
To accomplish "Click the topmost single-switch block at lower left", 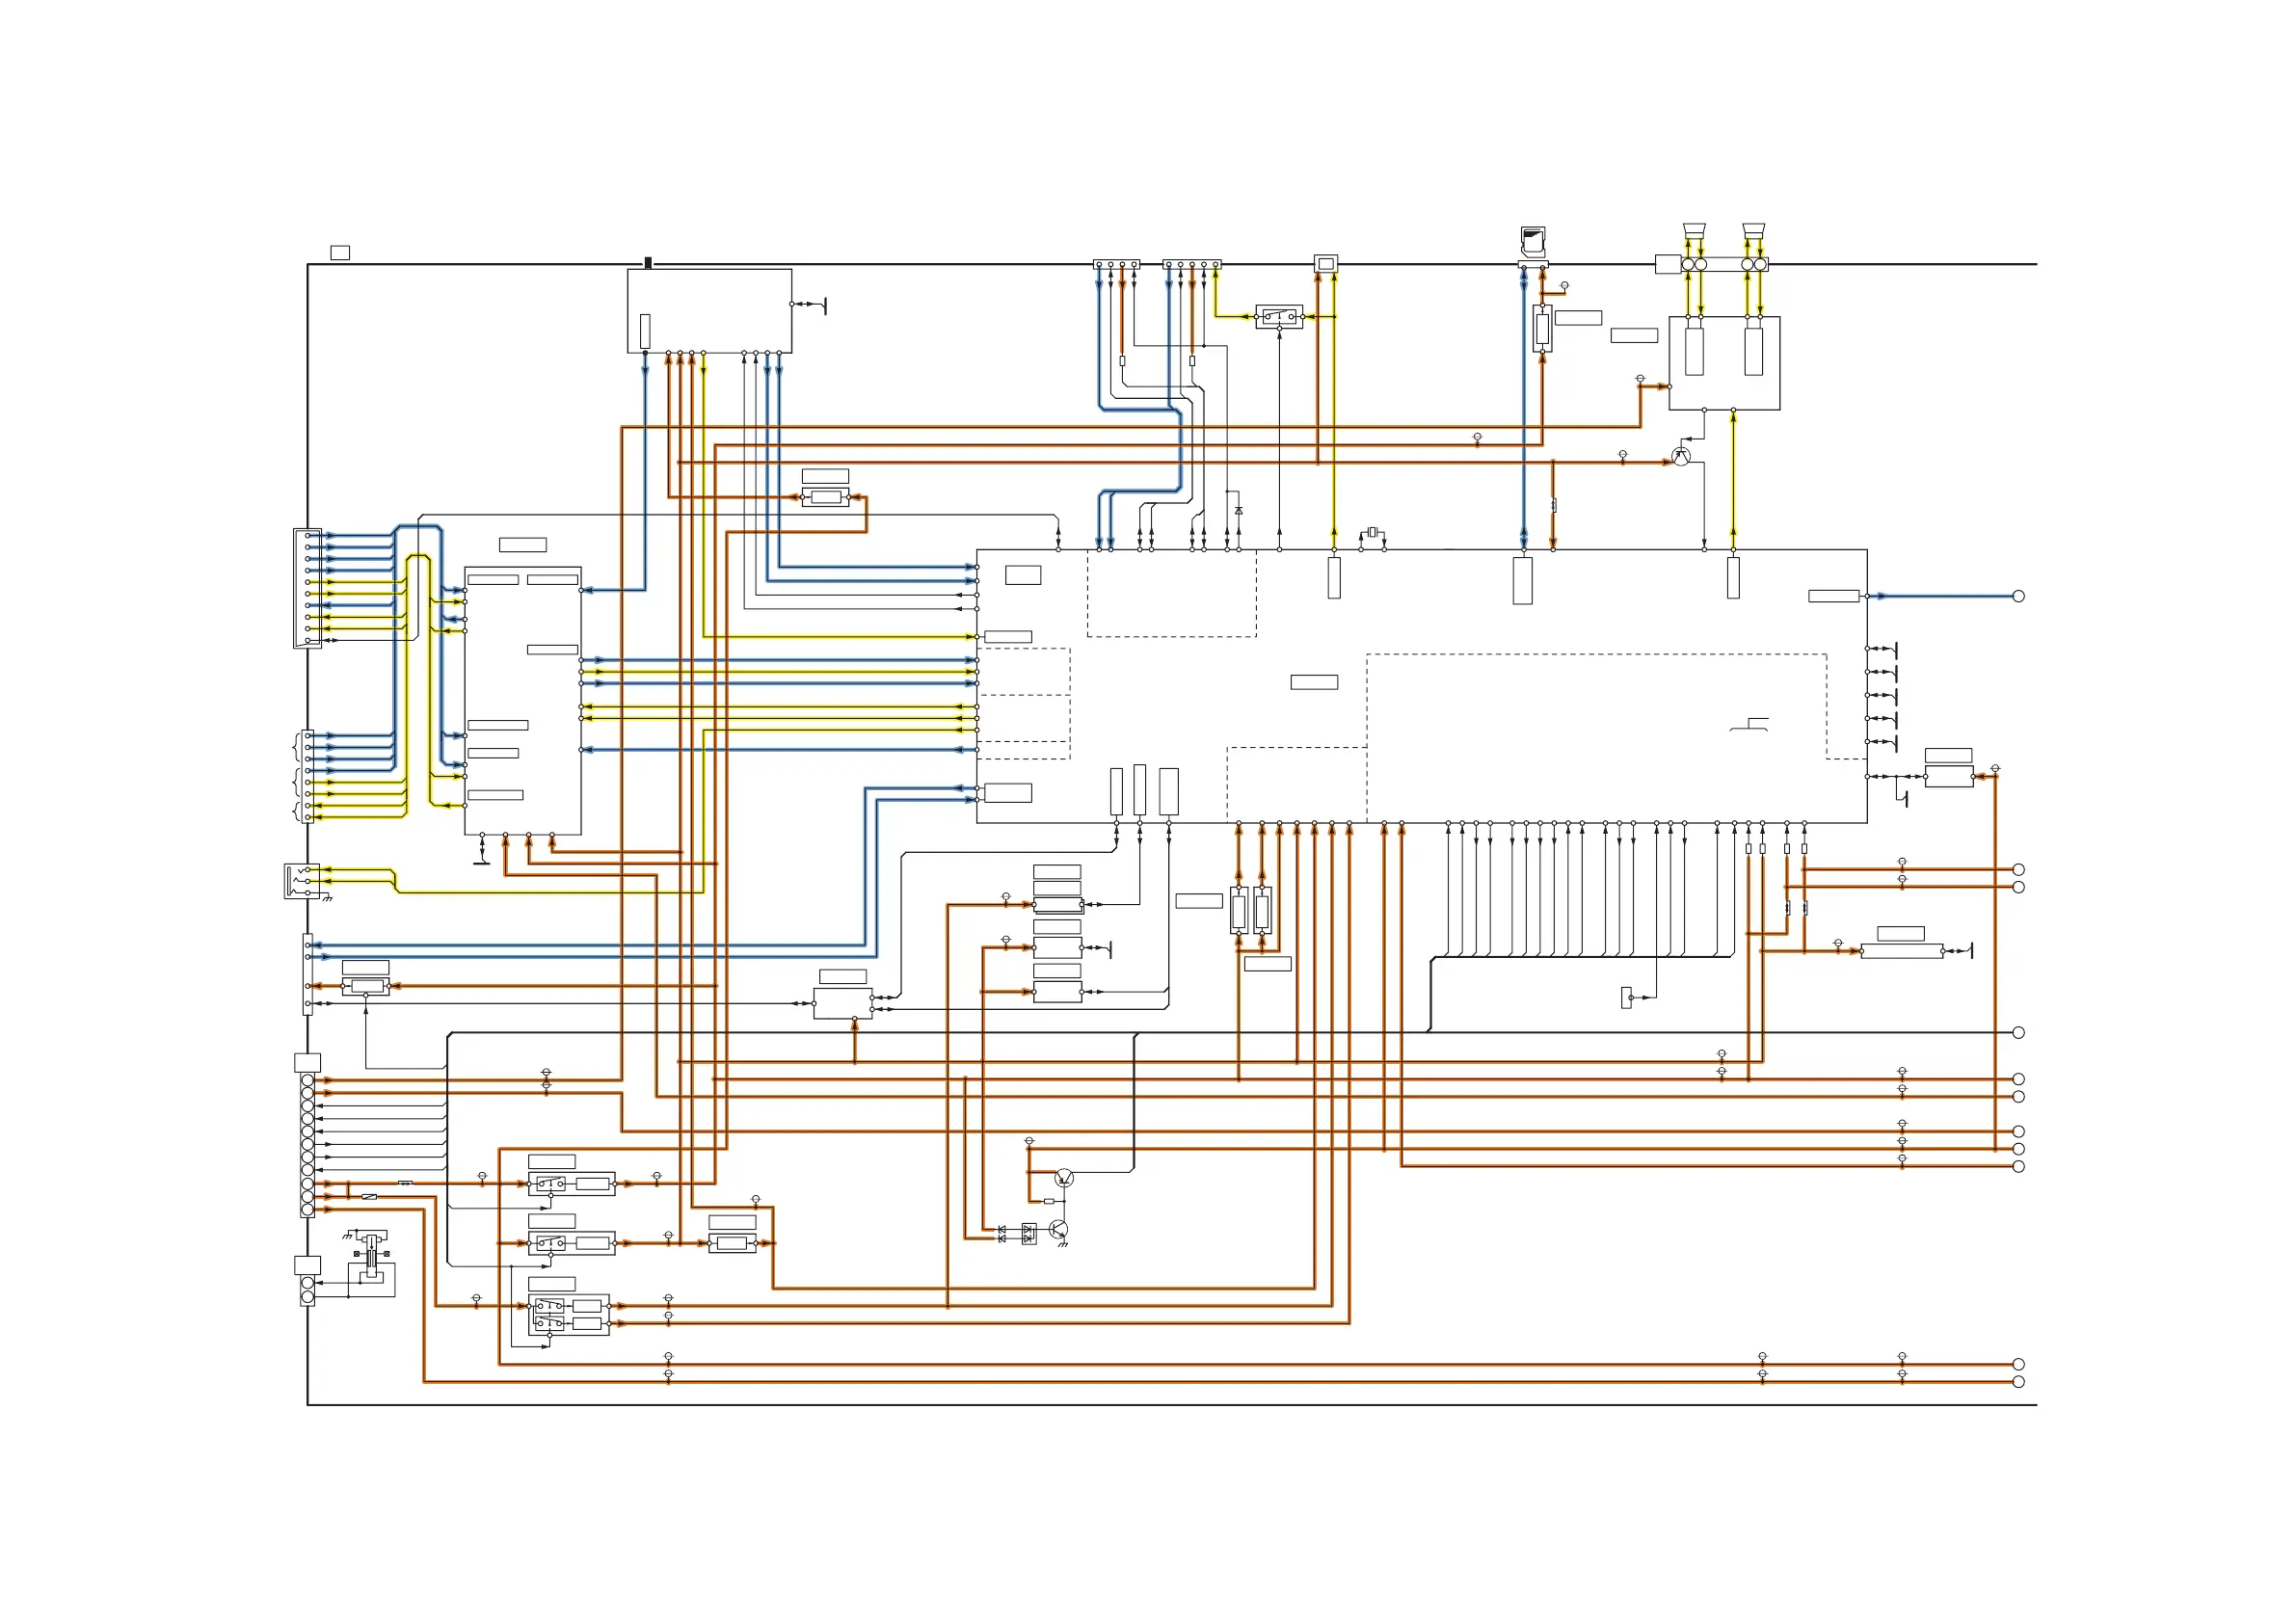I will 571,1184.
